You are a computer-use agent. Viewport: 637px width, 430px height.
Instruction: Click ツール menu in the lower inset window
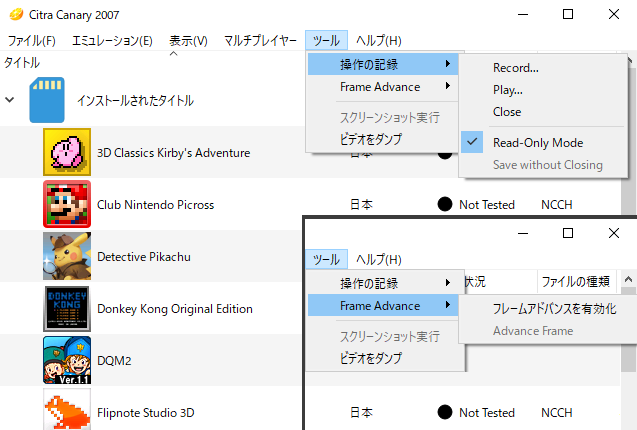[x=326, y=259]
